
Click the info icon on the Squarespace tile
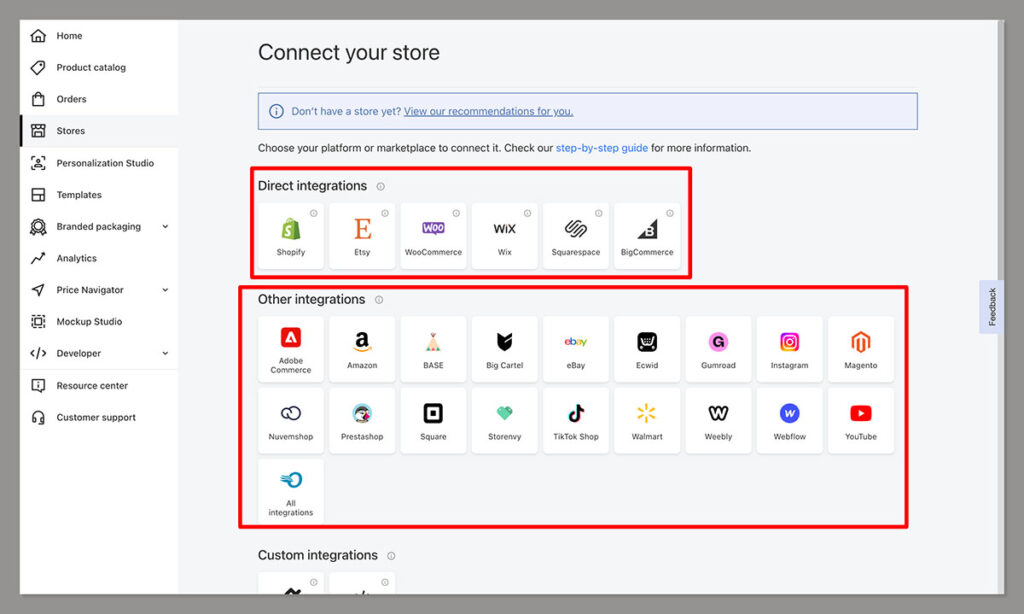[598, 214]
